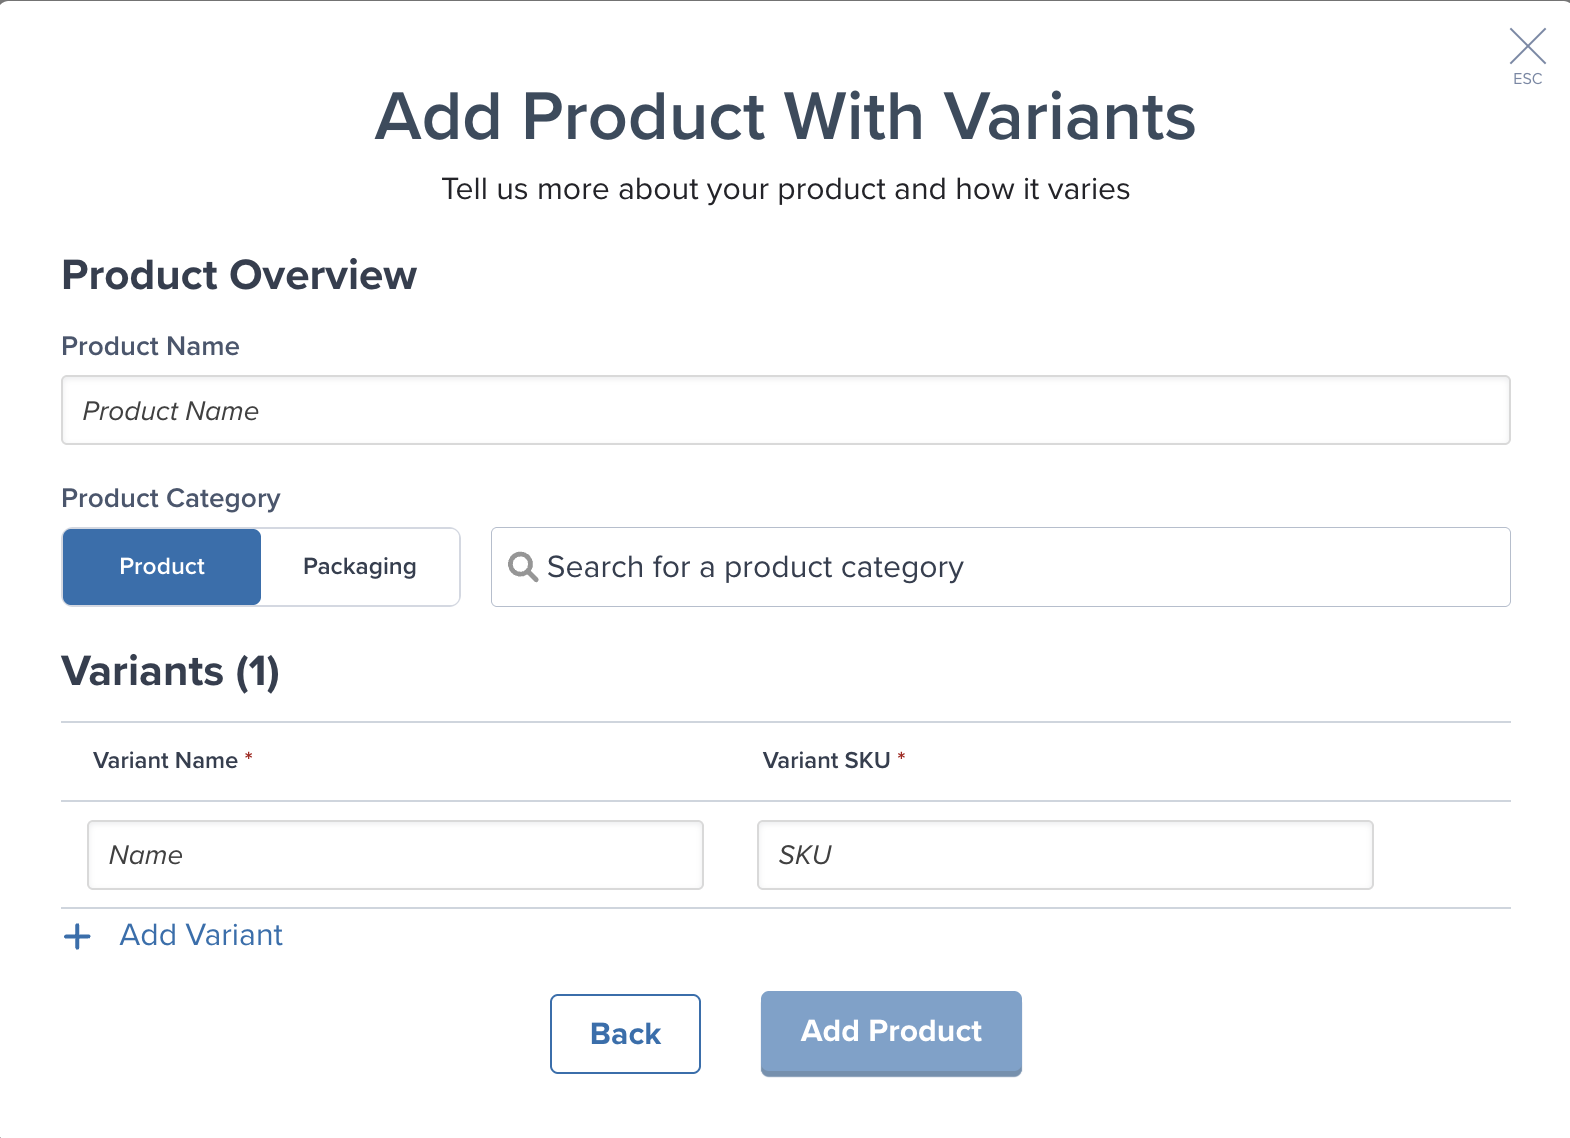
Task: Click inside the Product Name field
Action: coord(785,410)
